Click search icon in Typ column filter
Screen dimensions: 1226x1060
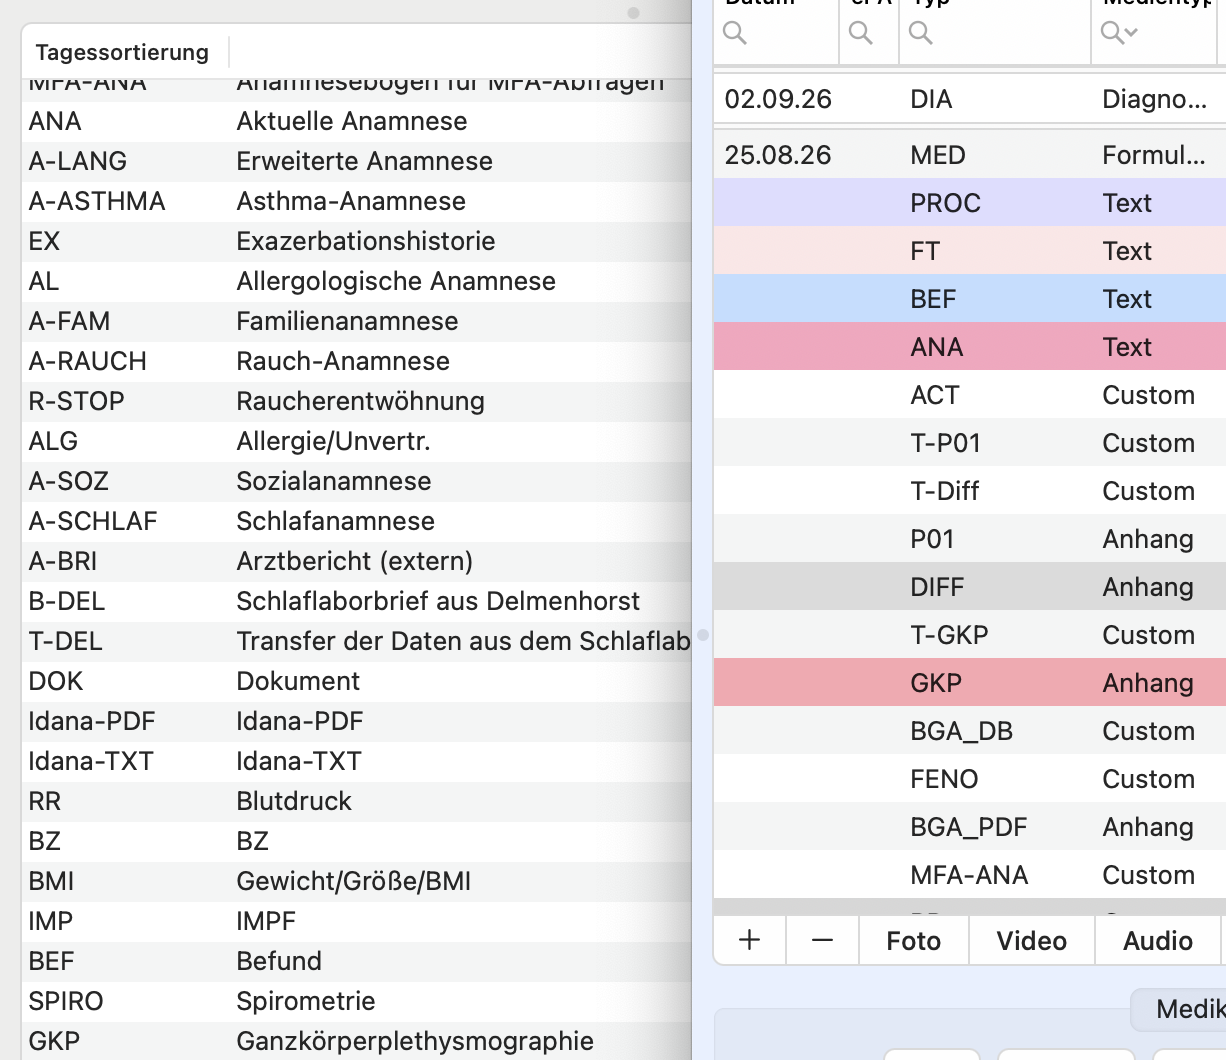921,33
